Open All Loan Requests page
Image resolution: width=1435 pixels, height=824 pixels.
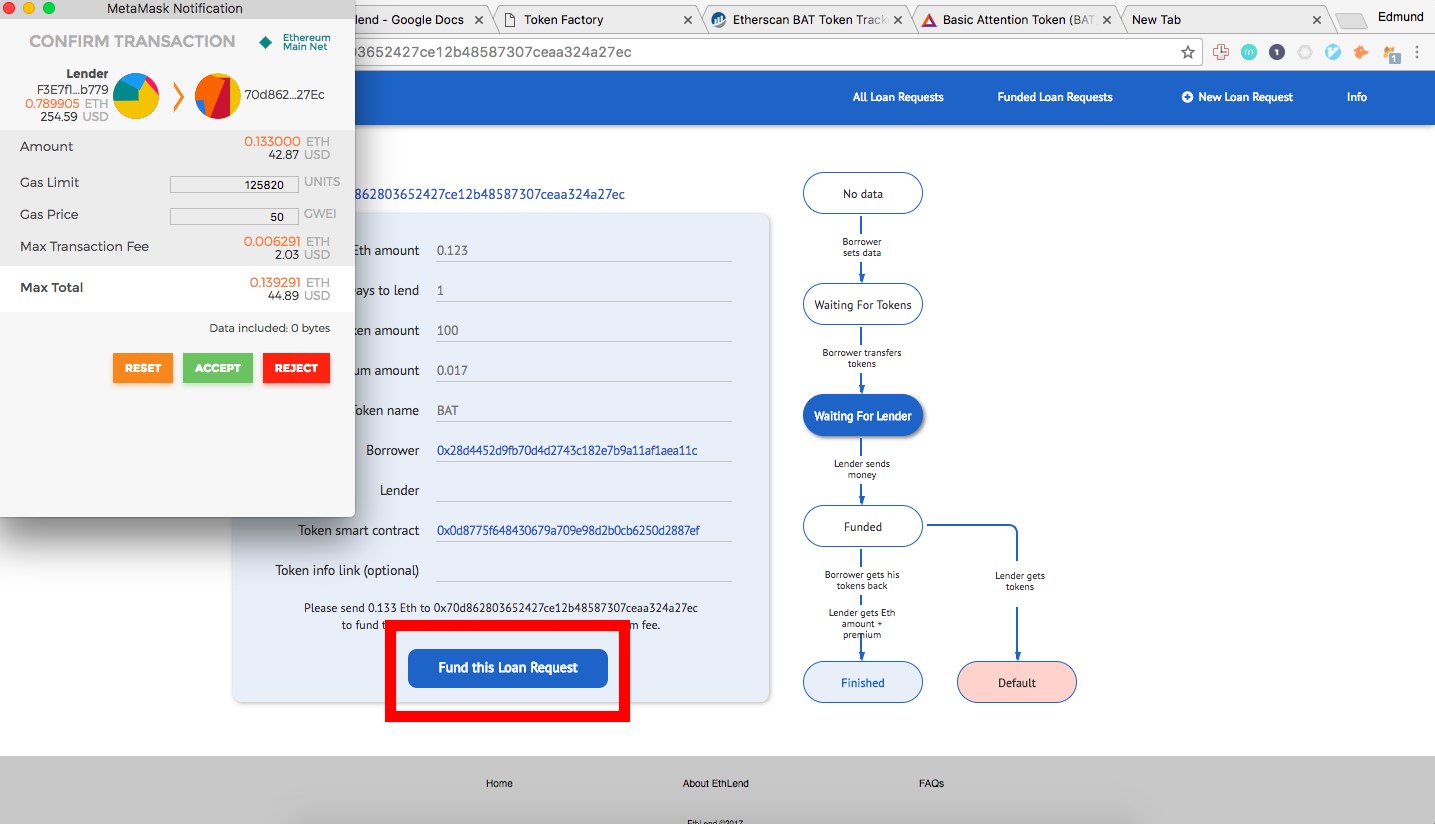coord(898,97)
